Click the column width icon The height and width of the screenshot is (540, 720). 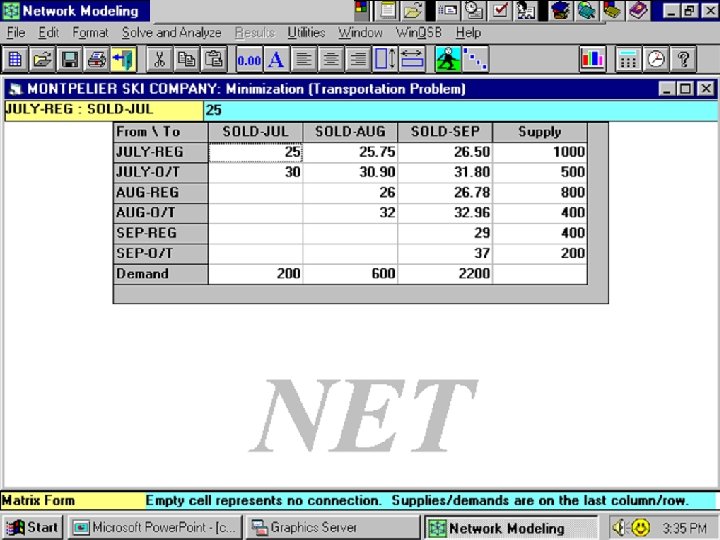(x=412, y=59)
